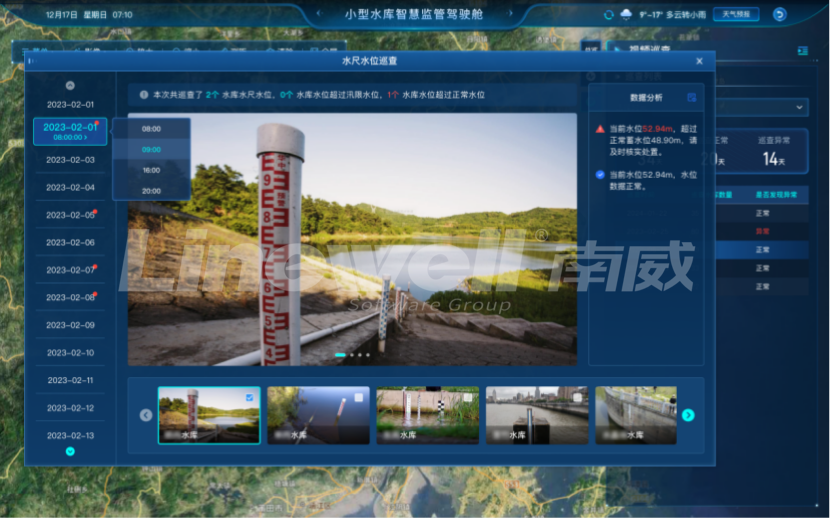Click the info icon in patrol summary
Image resolution: width=830 pixels, height=518 pixels.
tap(144, 94)
